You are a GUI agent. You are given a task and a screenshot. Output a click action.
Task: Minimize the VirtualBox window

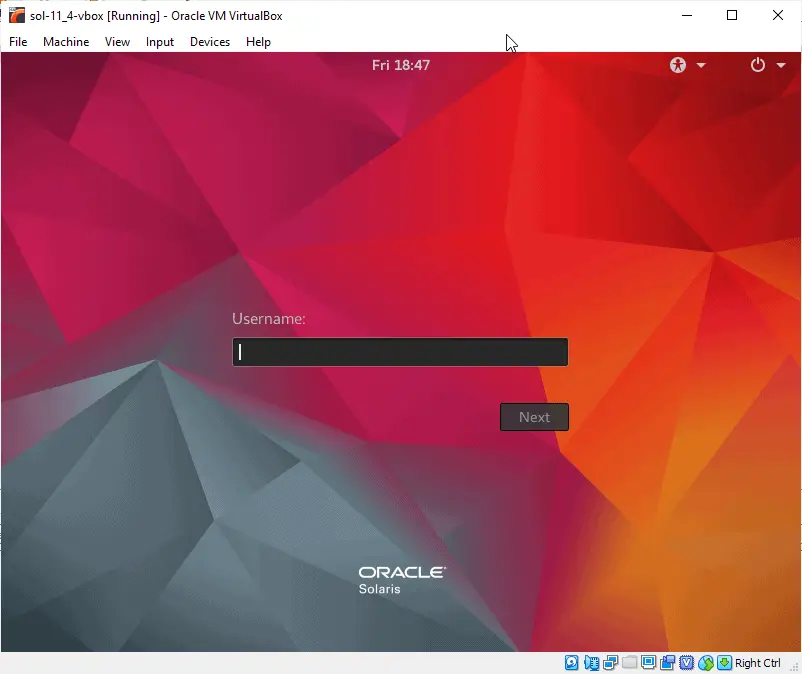click(x=687, y=15)
